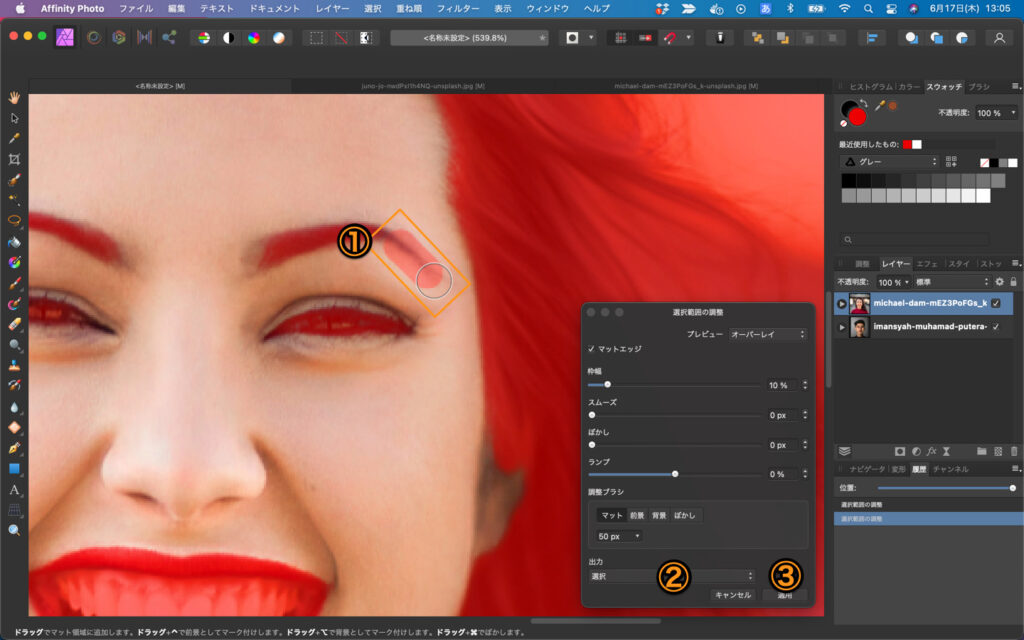This screenshot has height=640, width=1024.
Task: Click the Photo Persona icon
Action: point(66,38)
